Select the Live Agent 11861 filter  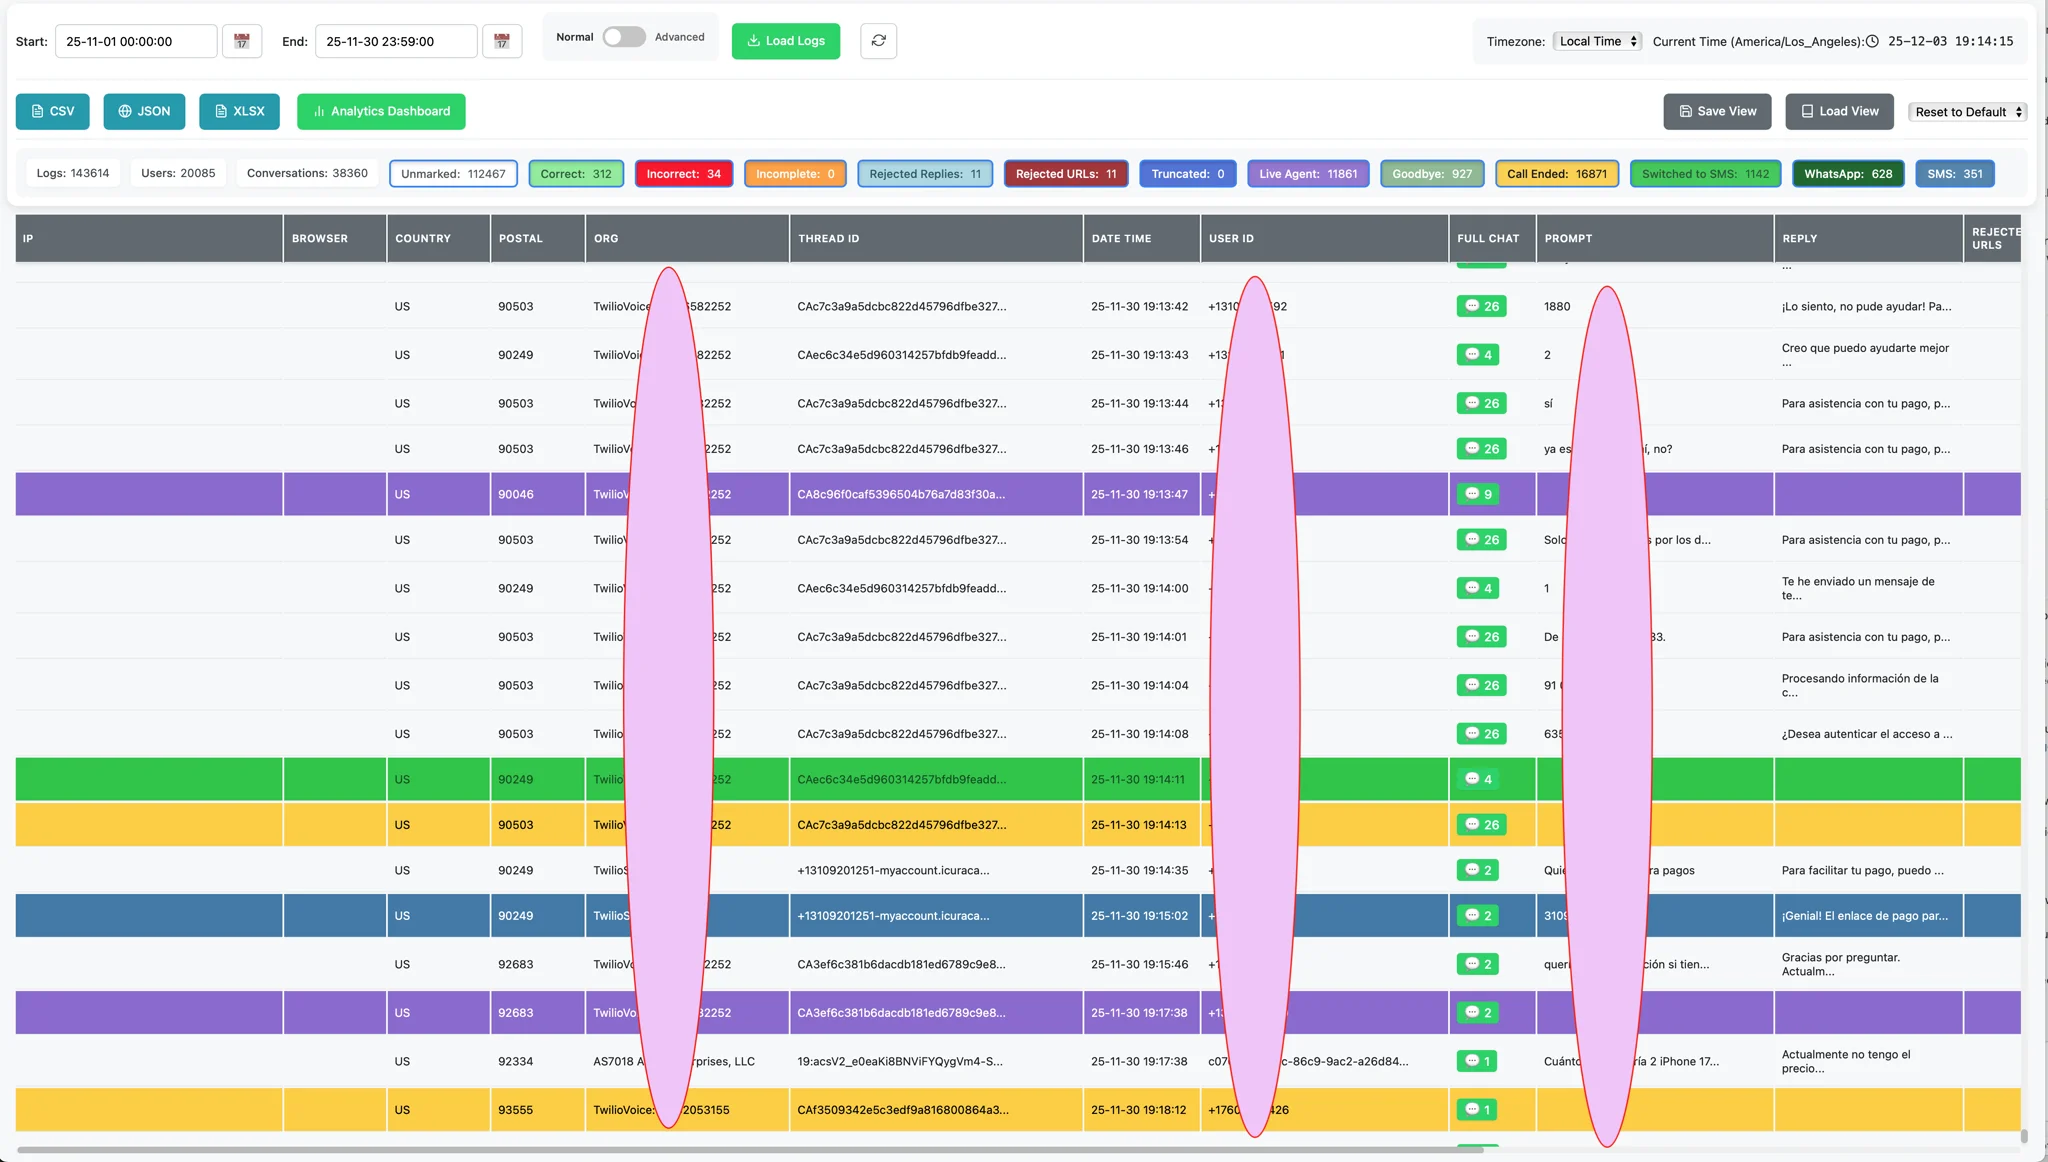[x=1308, y=174]
